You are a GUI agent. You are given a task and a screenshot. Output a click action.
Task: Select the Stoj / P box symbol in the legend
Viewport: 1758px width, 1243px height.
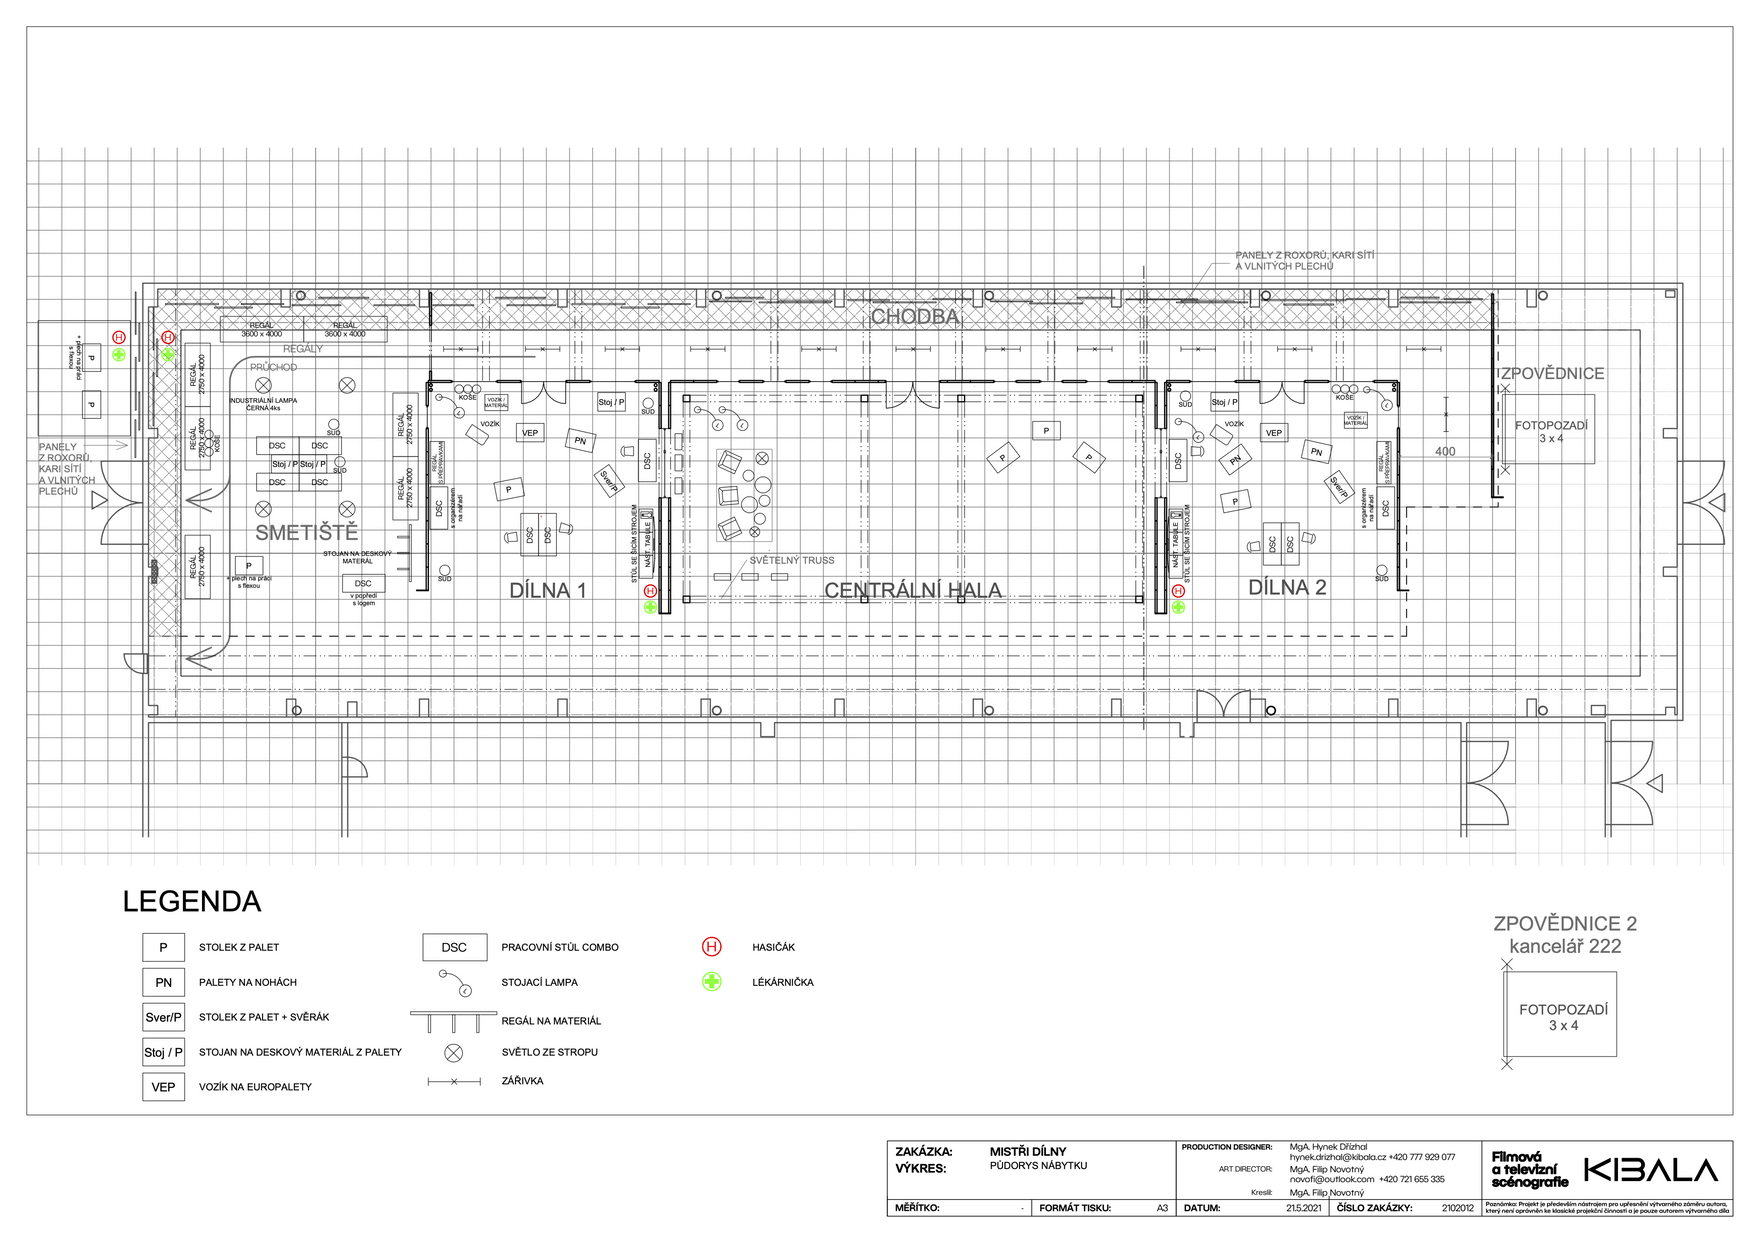tap(163, 1052)
